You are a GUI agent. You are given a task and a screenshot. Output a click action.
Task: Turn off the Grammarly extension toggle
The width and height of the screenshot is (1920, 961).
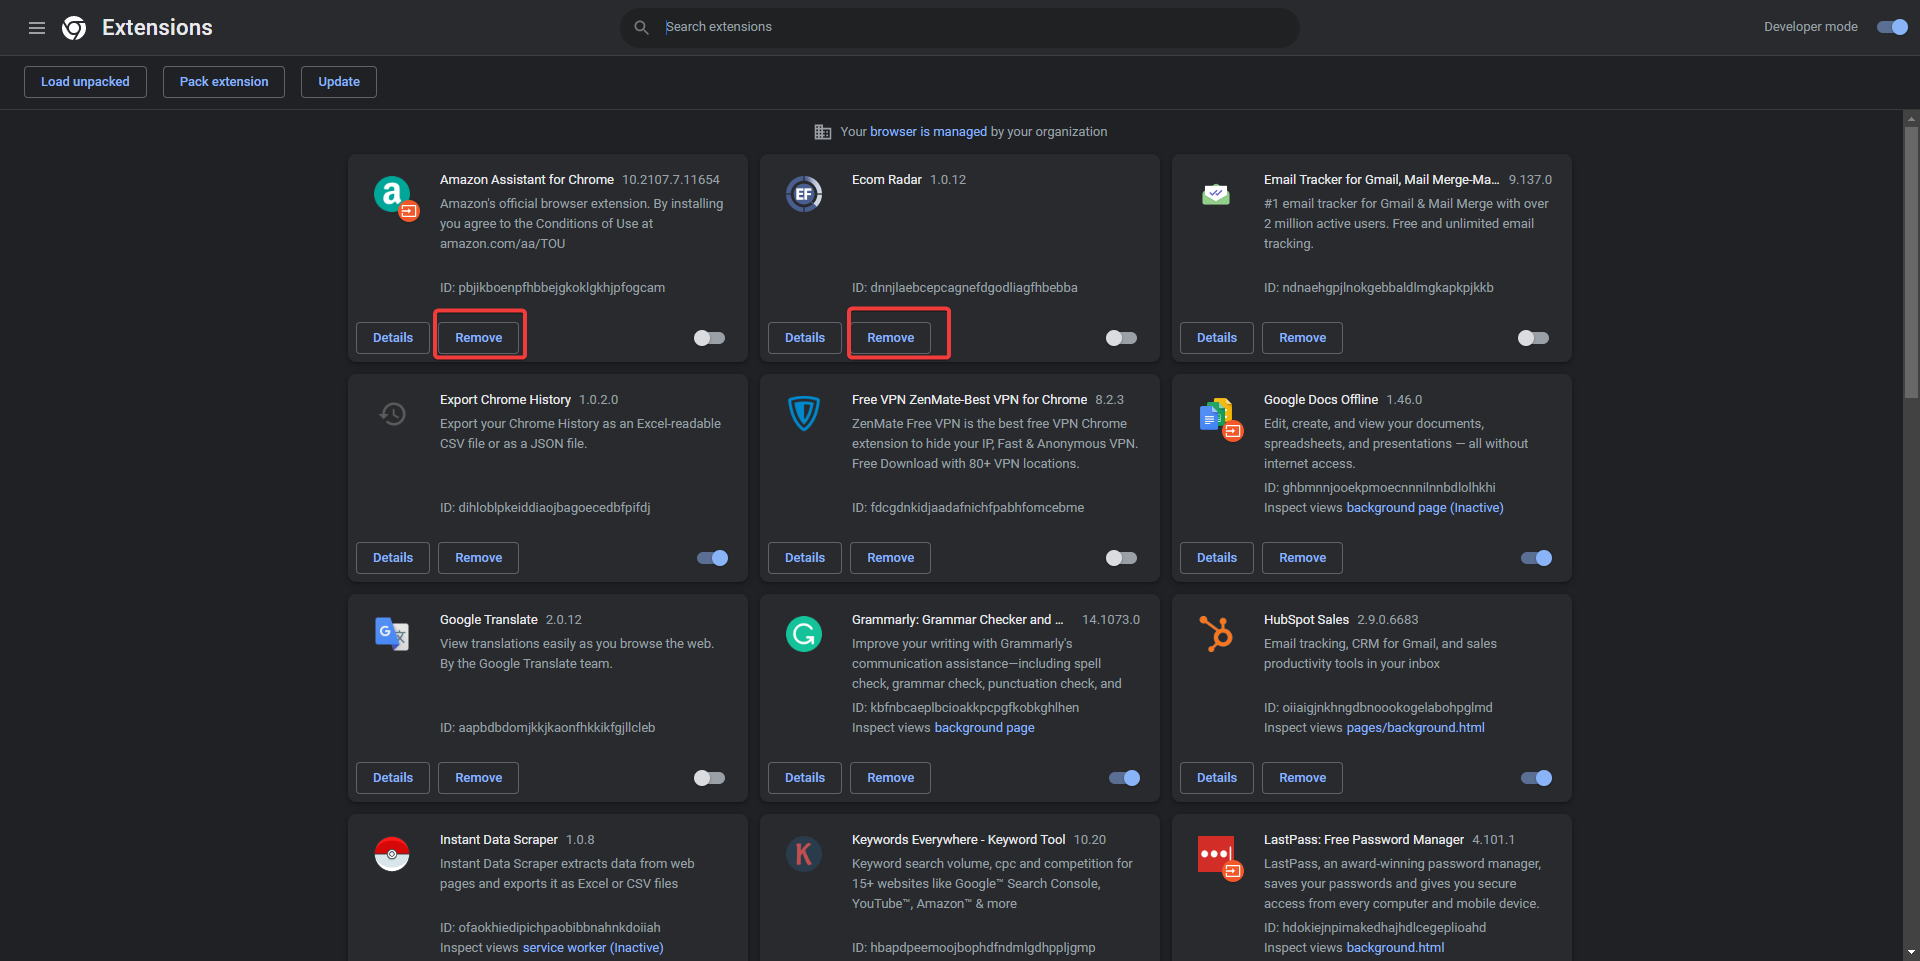1125,778
